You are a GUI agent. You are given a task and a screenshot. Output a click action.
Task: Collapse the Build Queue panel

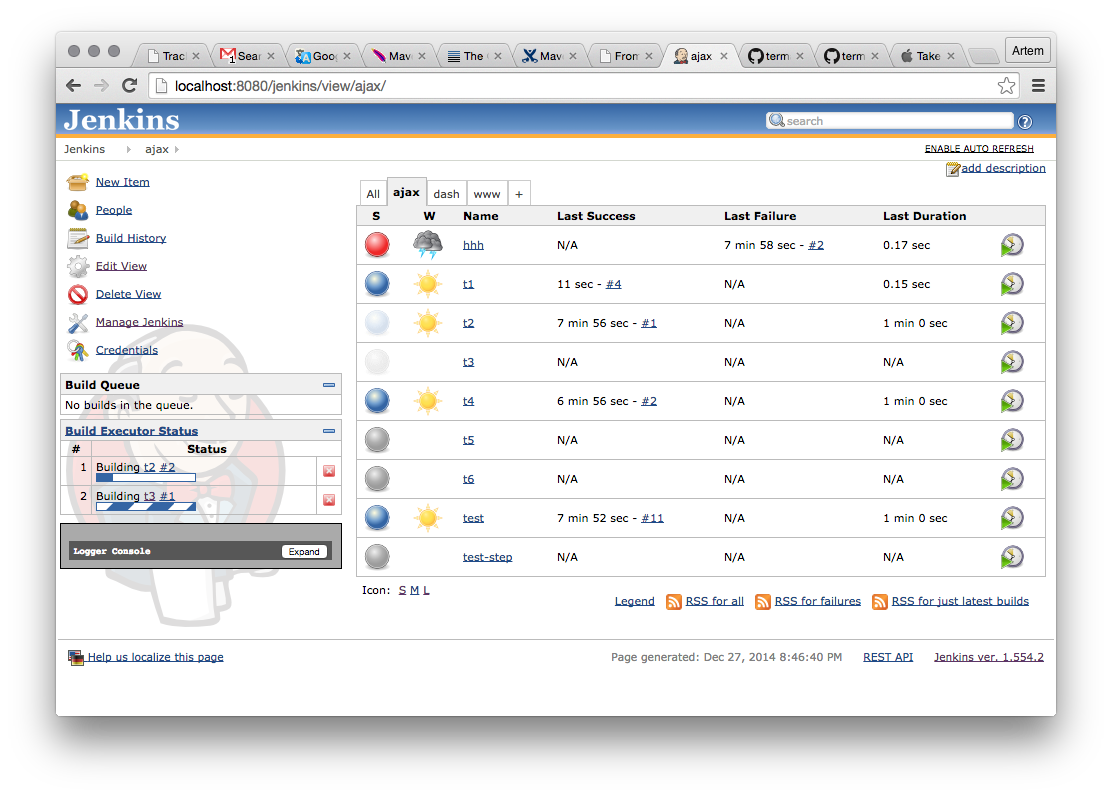click(x=329, y=385)
